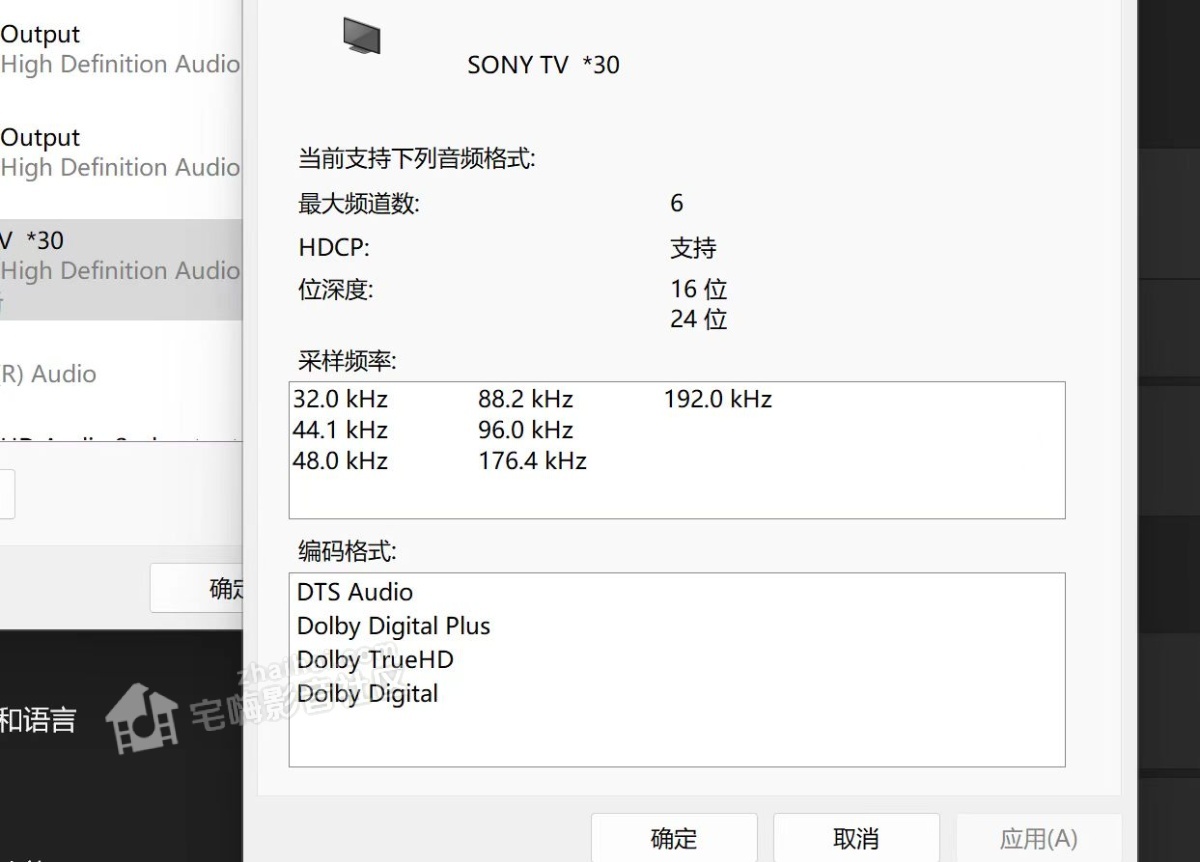Click the partly hidden 确定 button in the back Sound window
The width and height of the screenshot is (1200, 862).
click(x=197, y=588)
